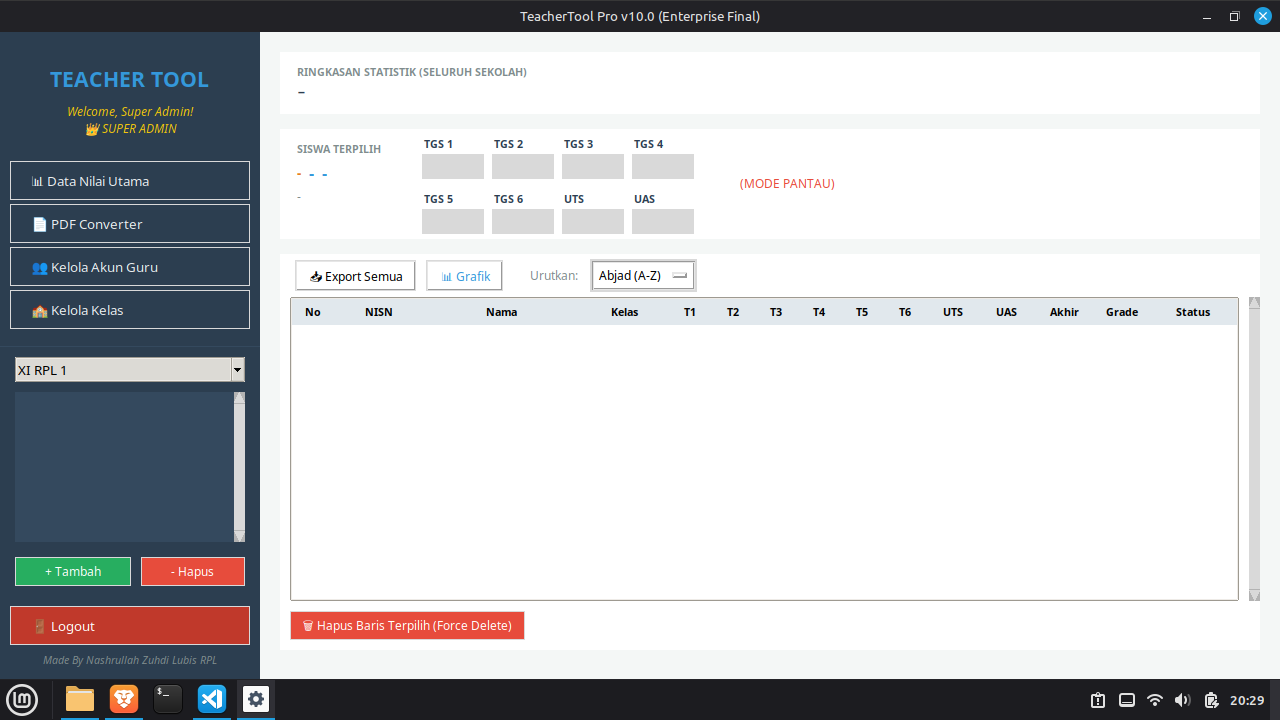Click the table's vertical scrollbar

[x=1255, y=450]
